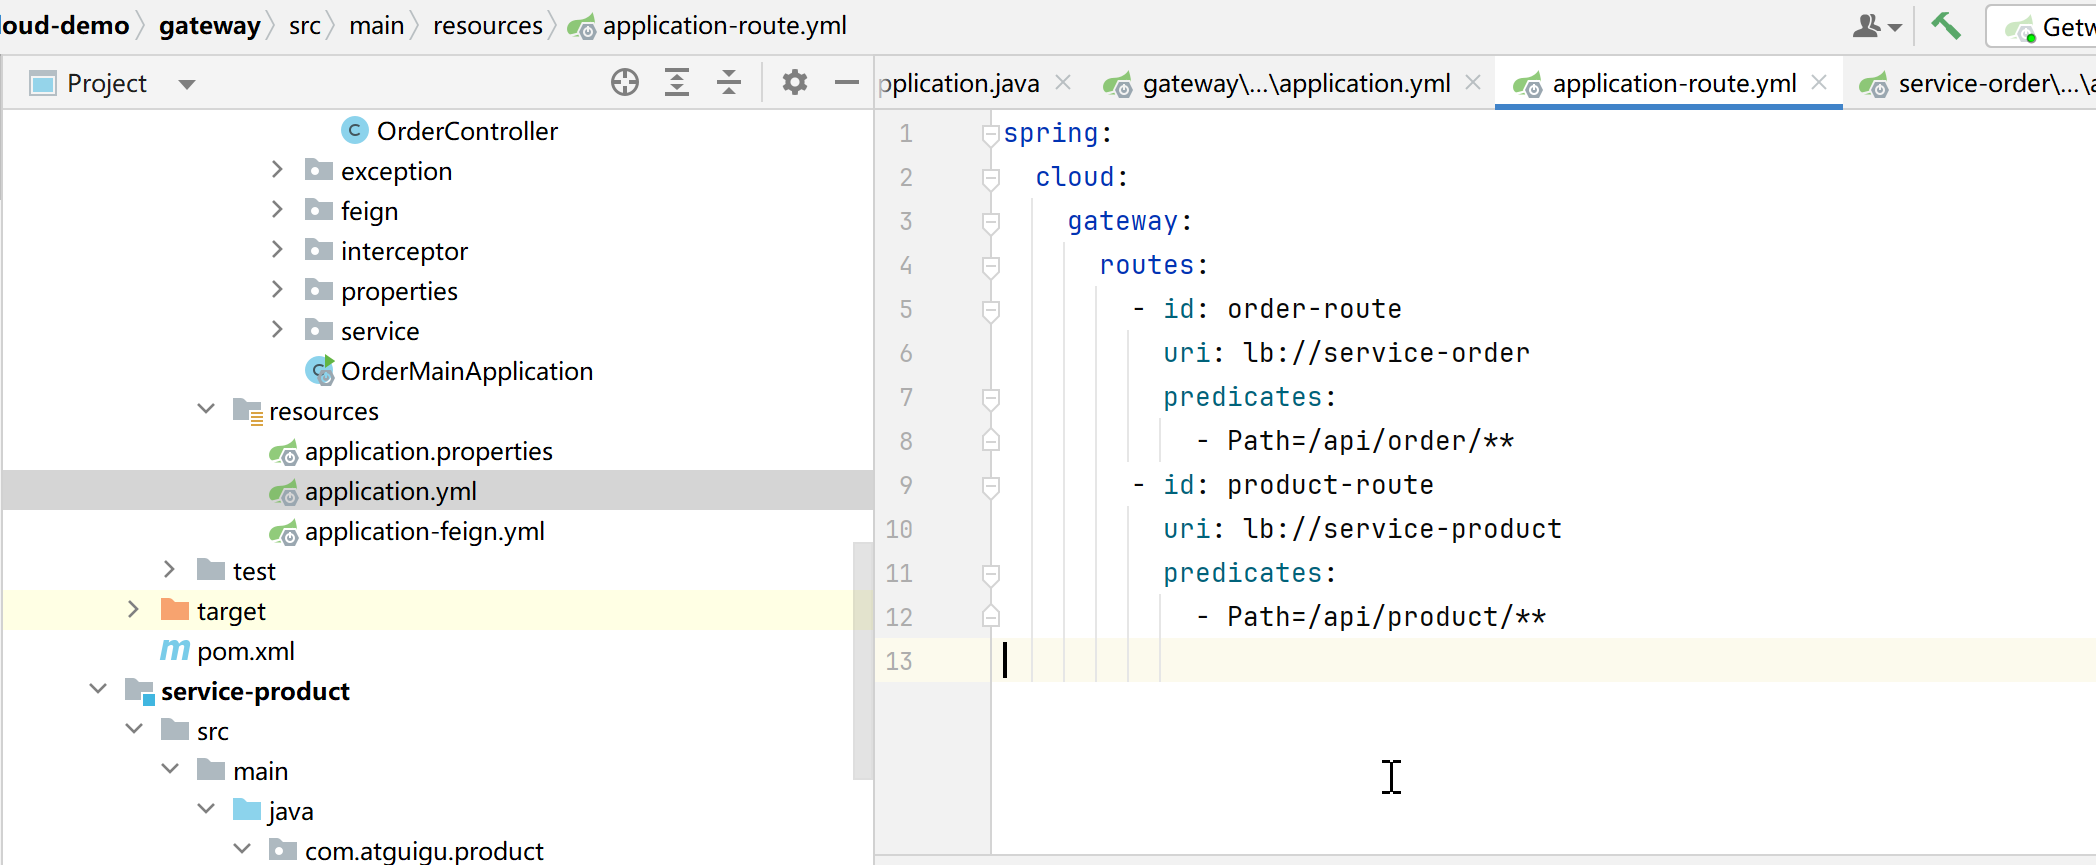Click the exception folder icon
The image size is (2096, 865).
(319, 170)
